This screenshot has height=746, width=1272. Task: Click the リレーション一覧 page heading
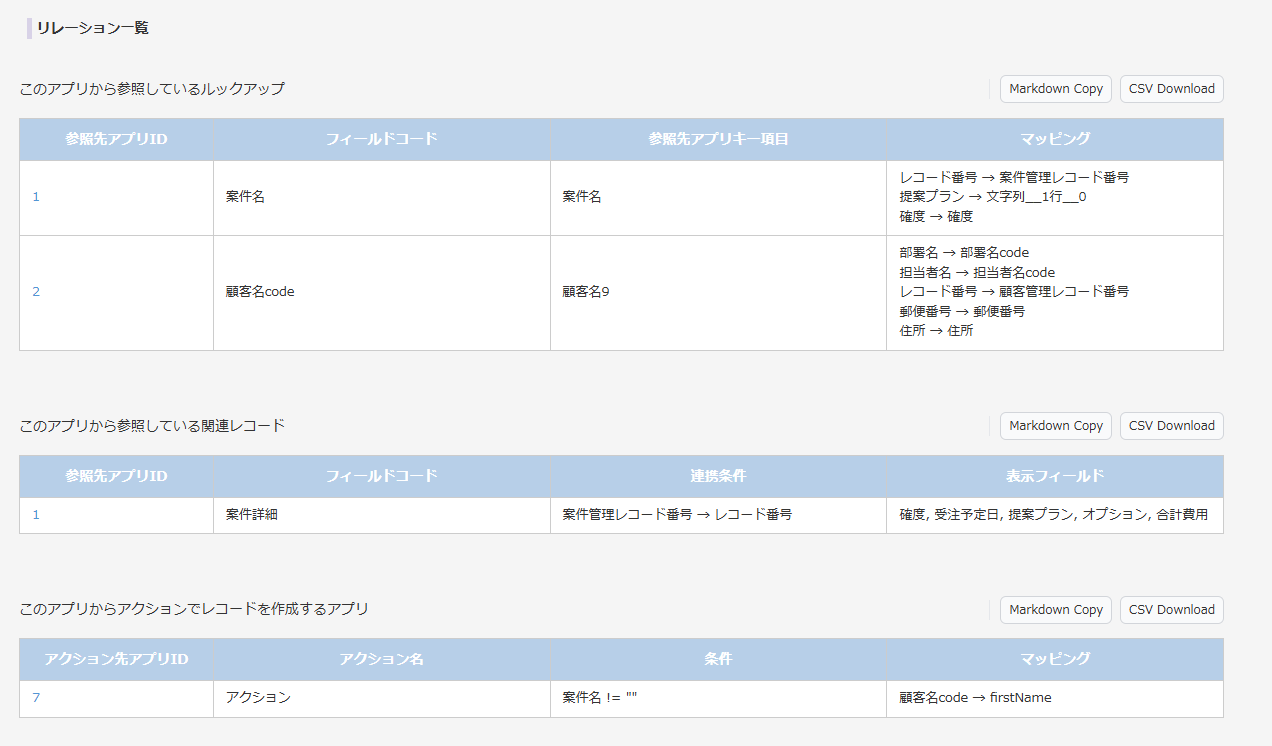(91, 28)
